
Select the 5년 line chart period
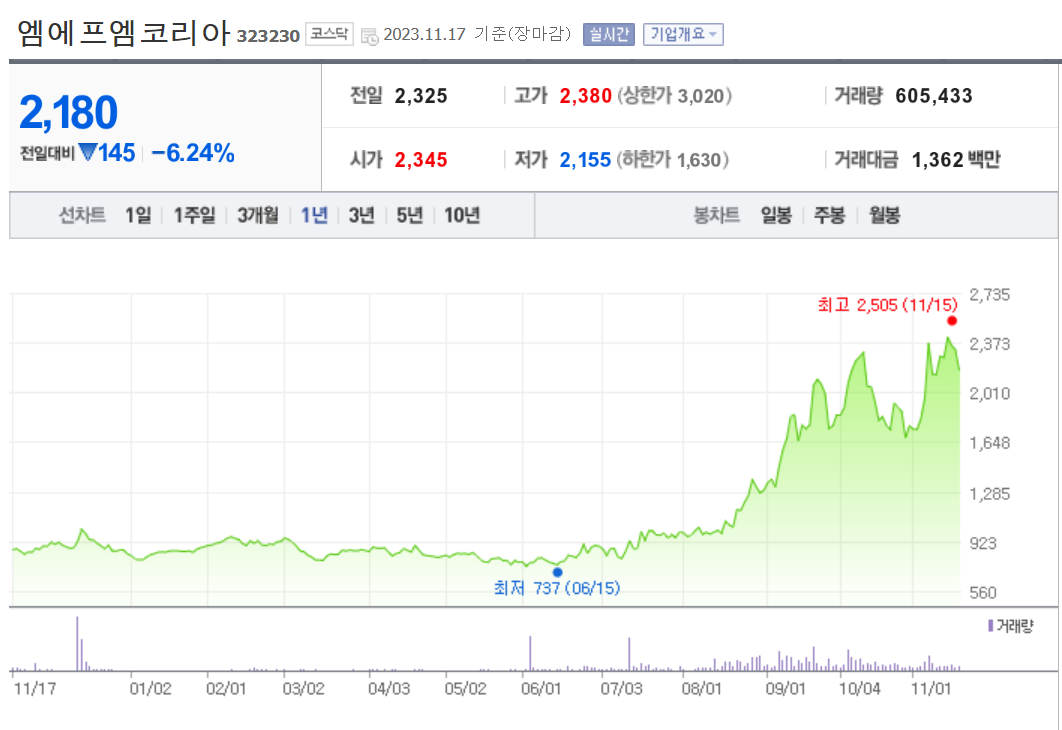[410, 215]
